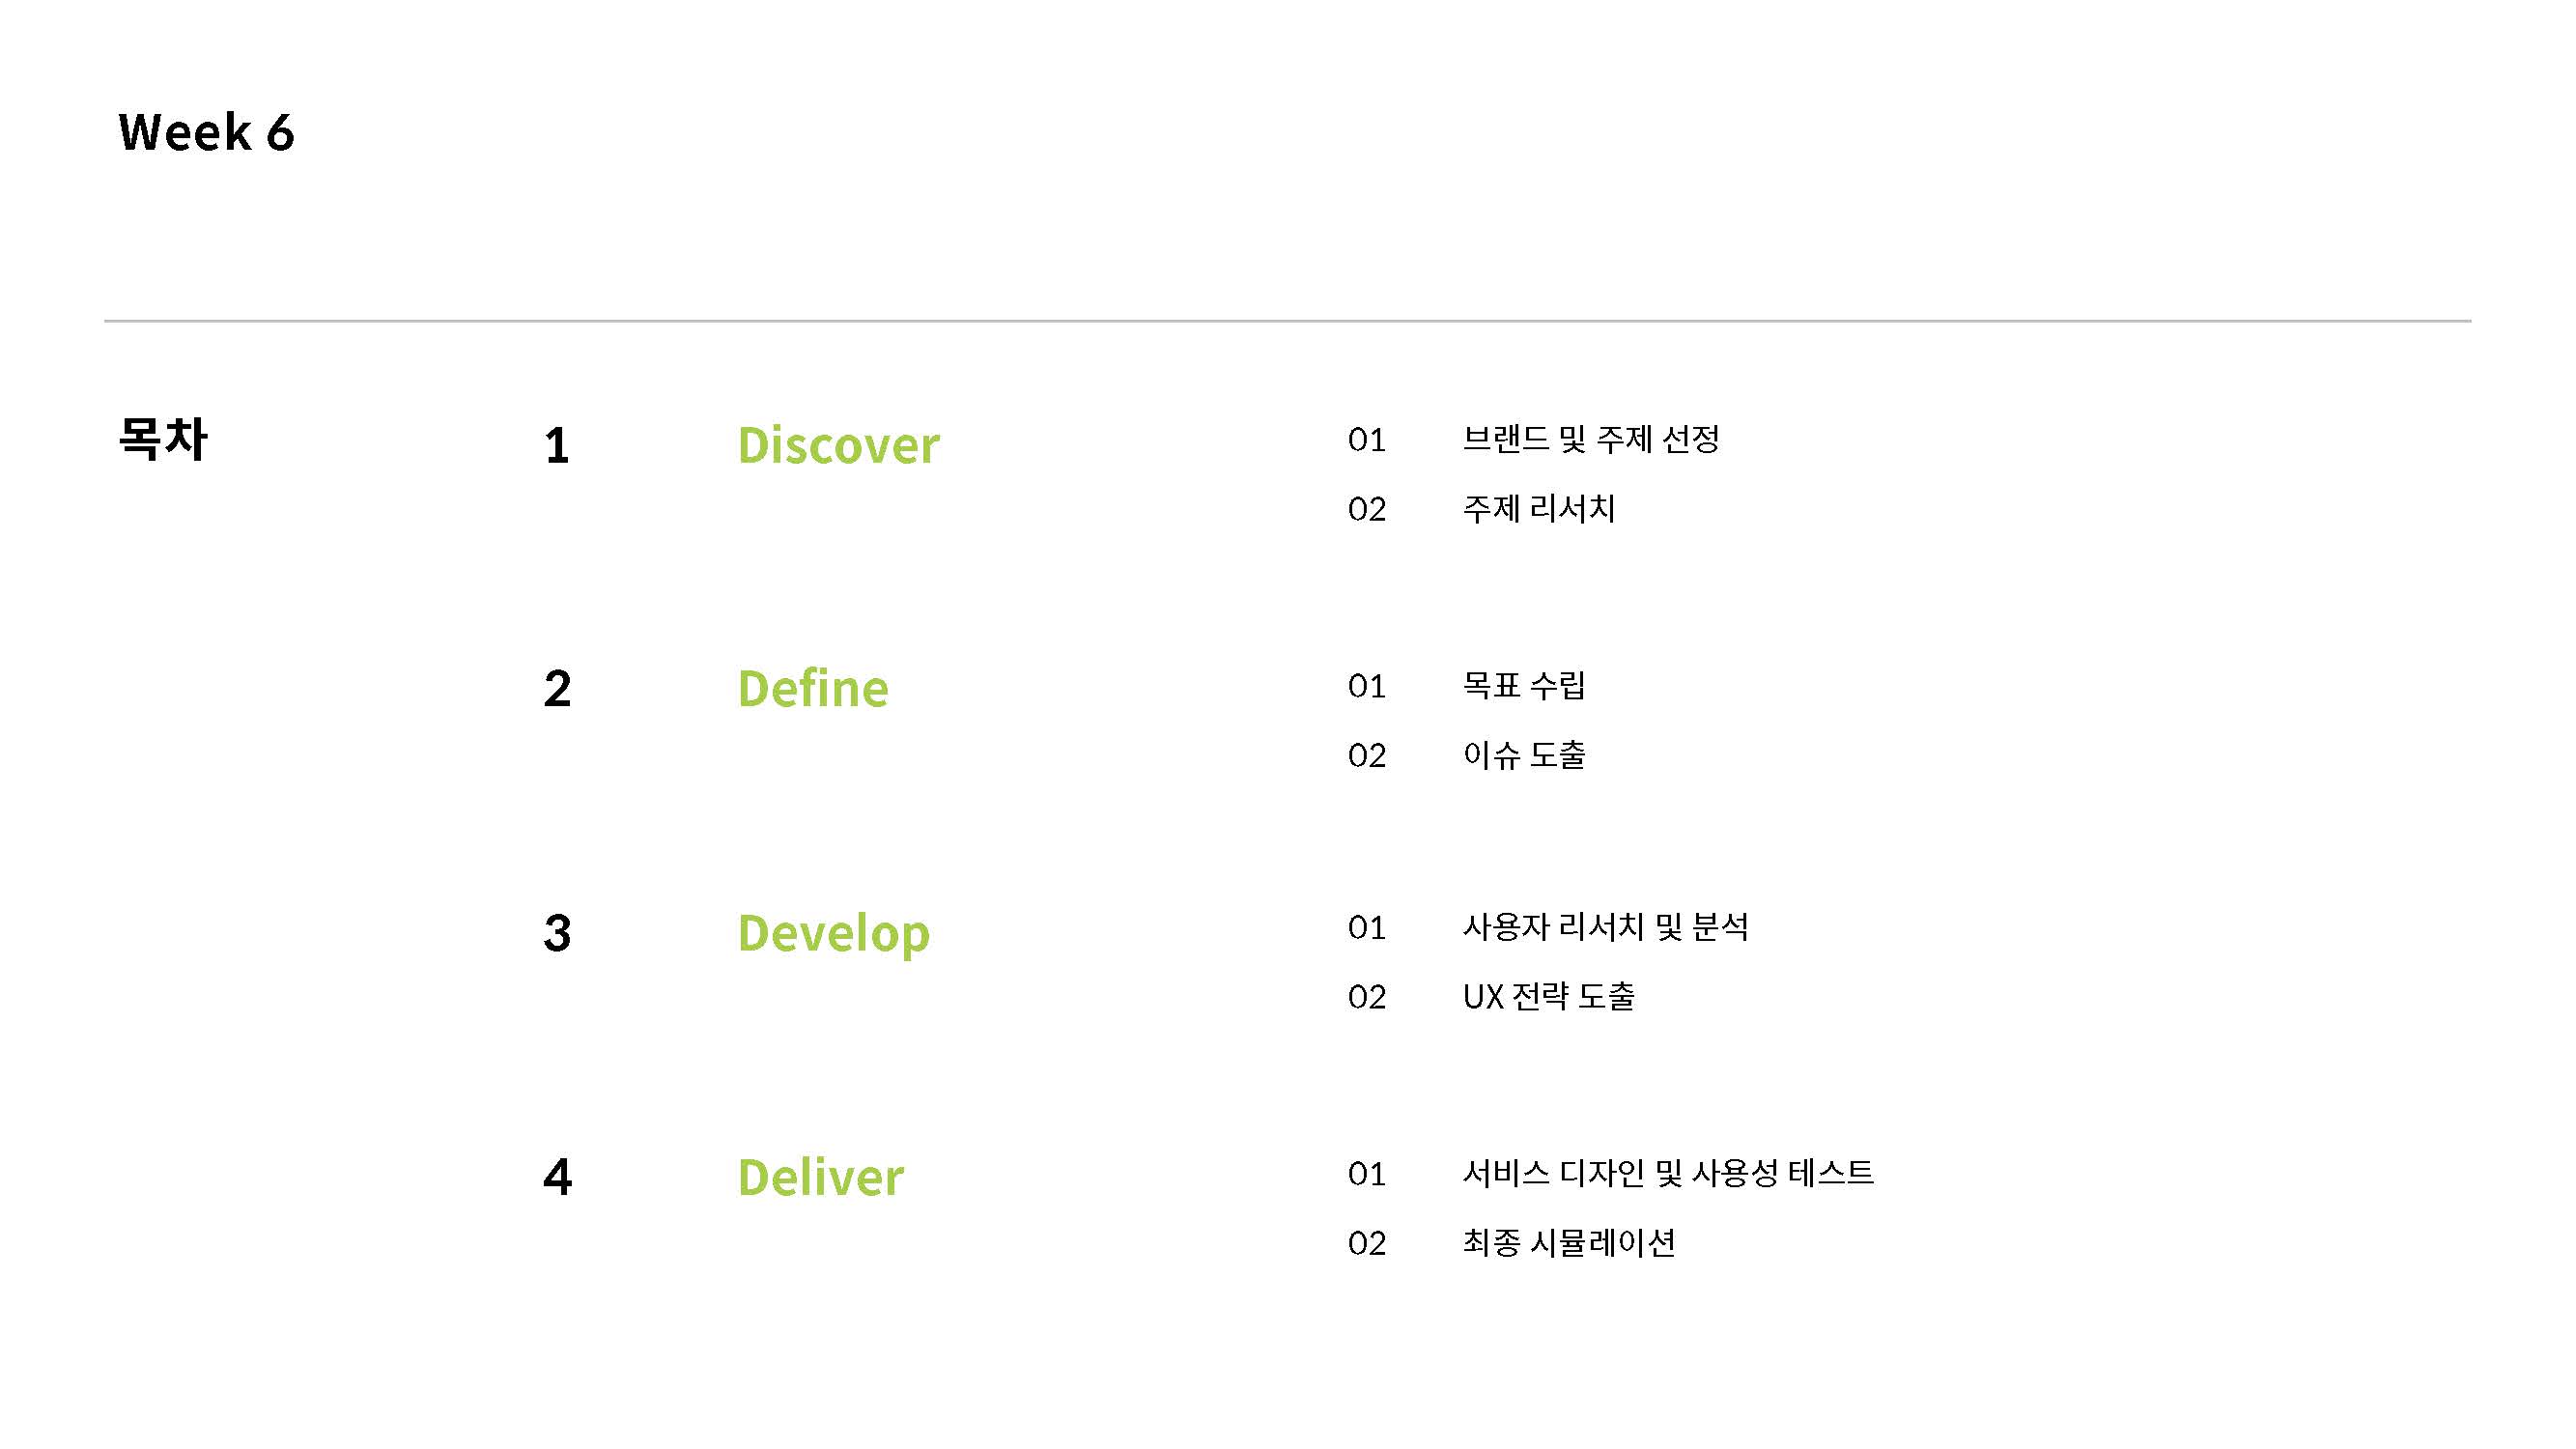Click 01 next to 목표 수립
The height and width of the screenshot is (1449, 2576).
pyautogui.click(x=1366, y=686)
